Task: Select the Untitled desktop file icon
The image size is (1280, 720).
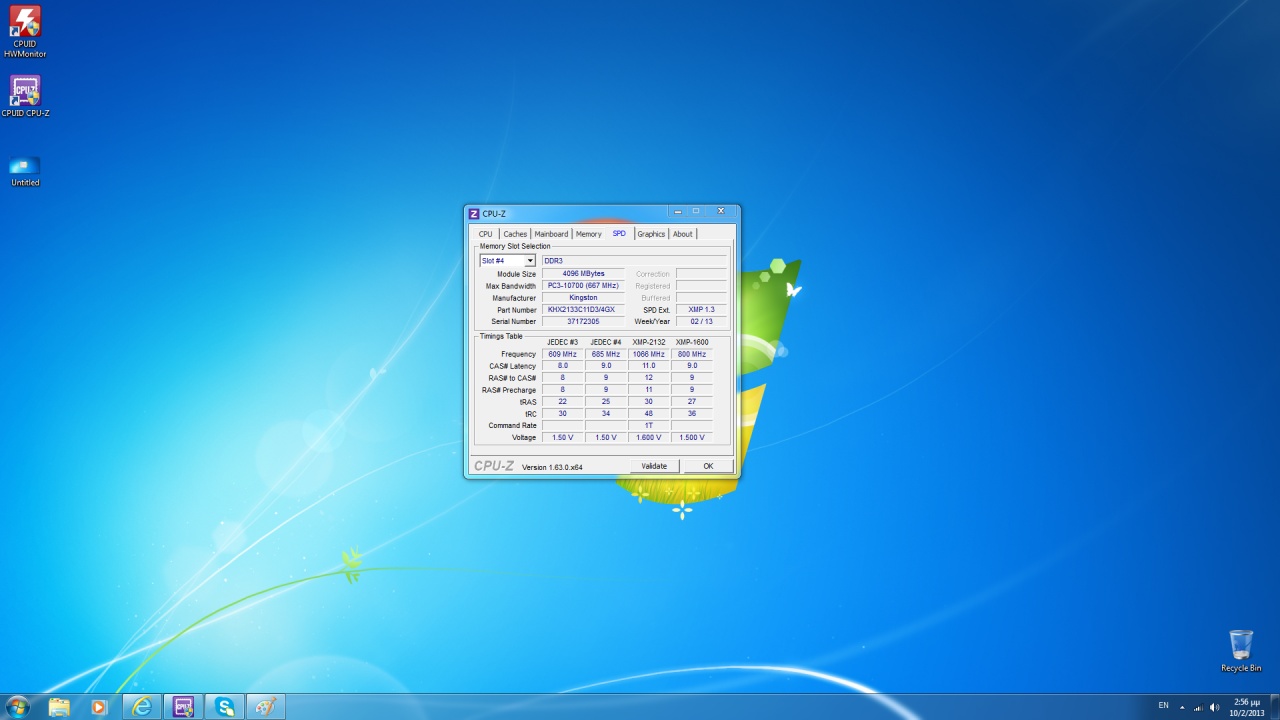Action: point(25,170)
